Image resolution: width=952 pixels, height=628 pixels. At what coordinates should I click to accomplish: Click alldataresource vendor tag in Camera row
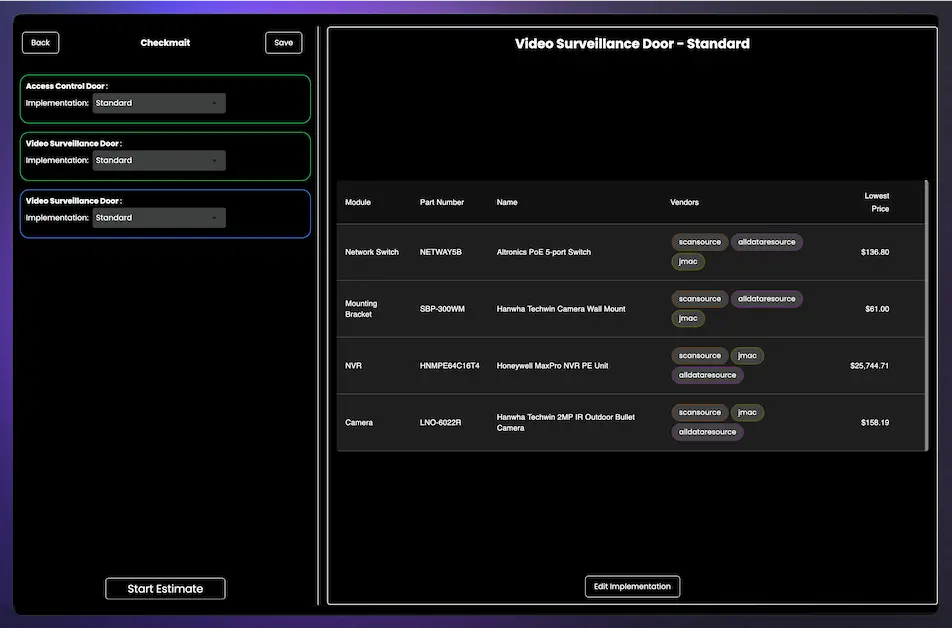click(x=707, y=432)
